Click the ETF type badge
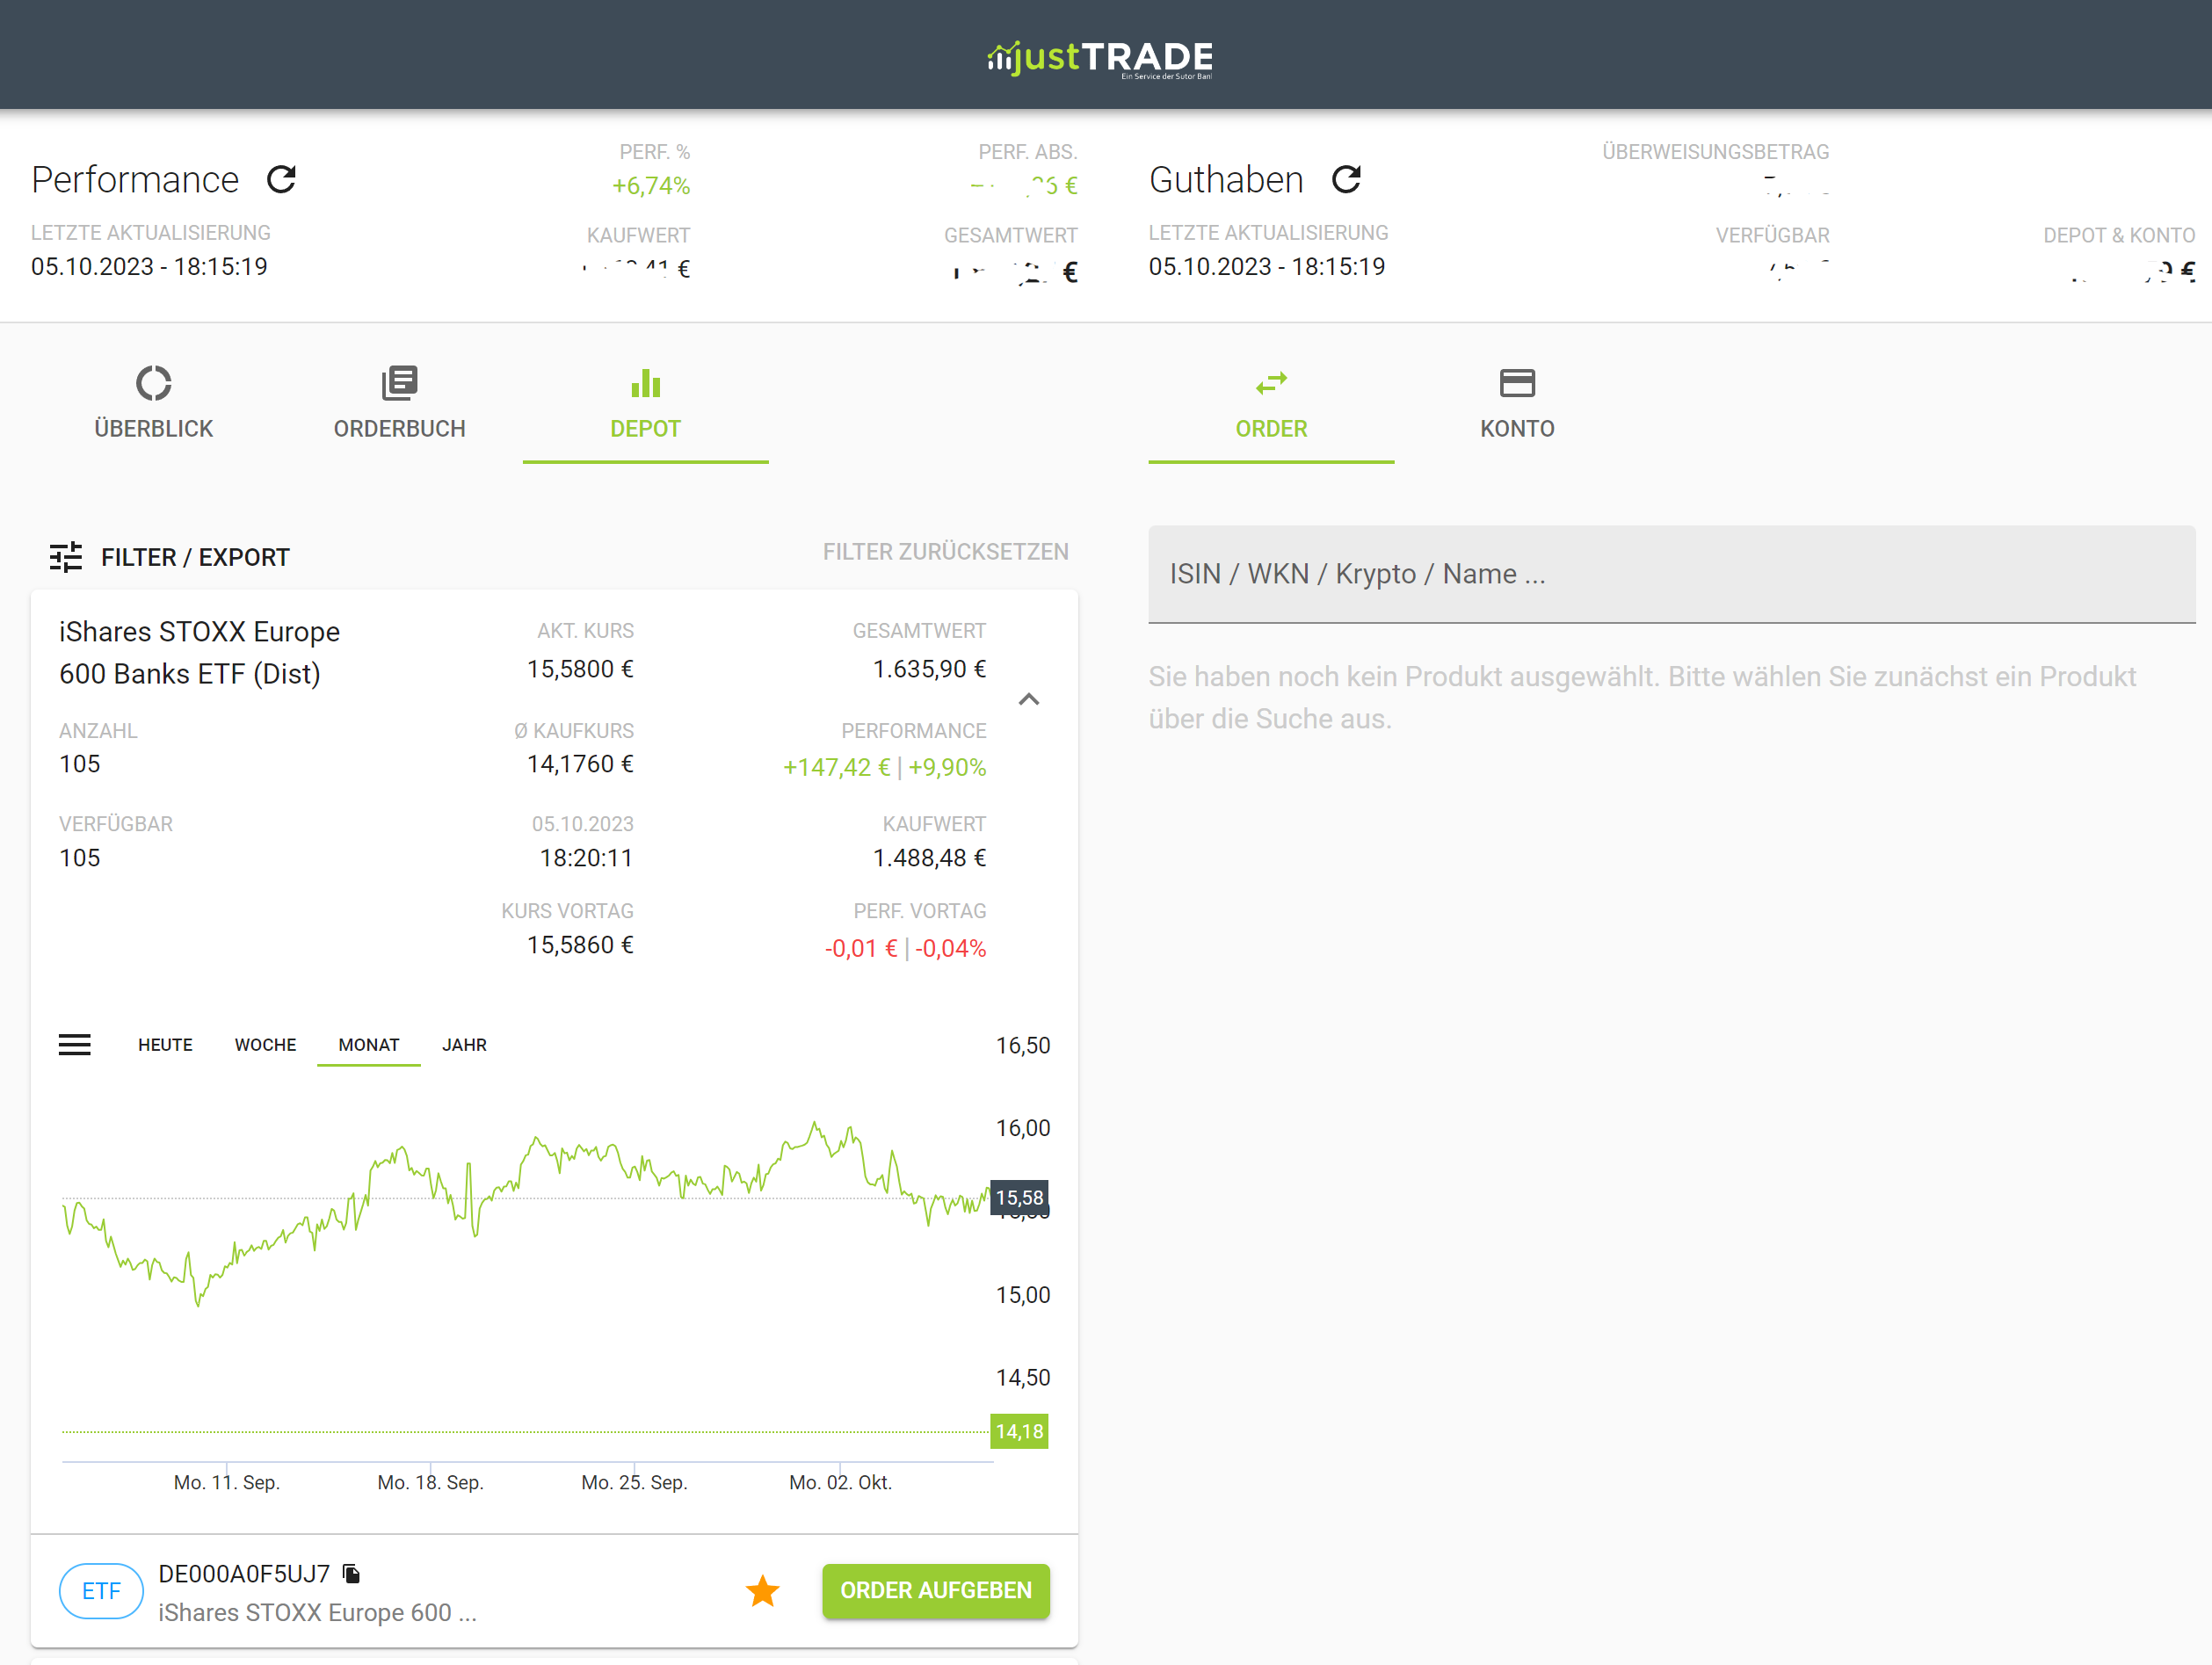 coord(101,1591)
